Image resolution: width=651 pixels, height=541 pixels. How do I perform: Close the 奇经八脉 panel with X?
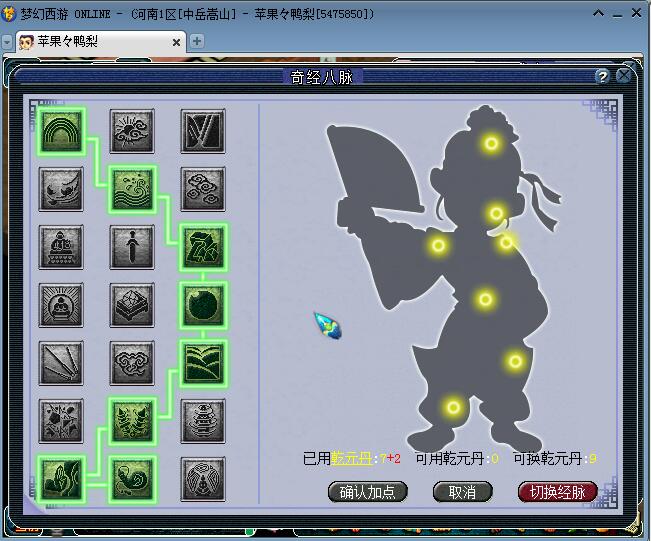click(623, 76)
